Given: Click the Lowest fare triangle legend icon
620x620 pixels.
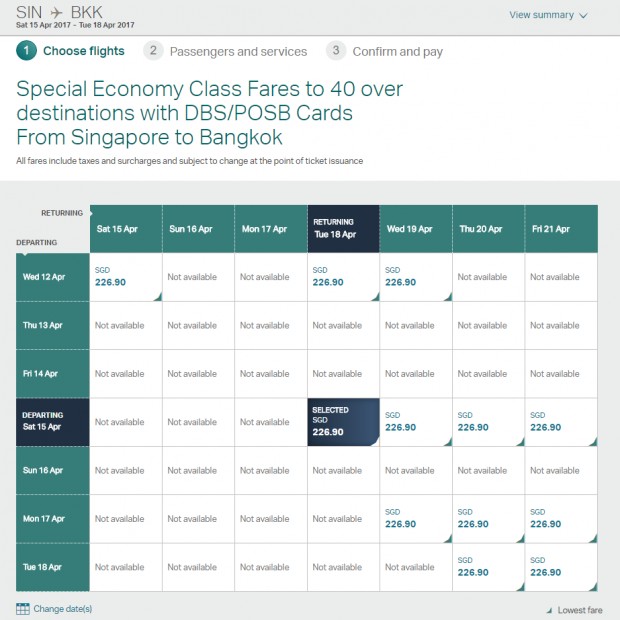Looking at the screenshot, I should click(x=549, y=610).
